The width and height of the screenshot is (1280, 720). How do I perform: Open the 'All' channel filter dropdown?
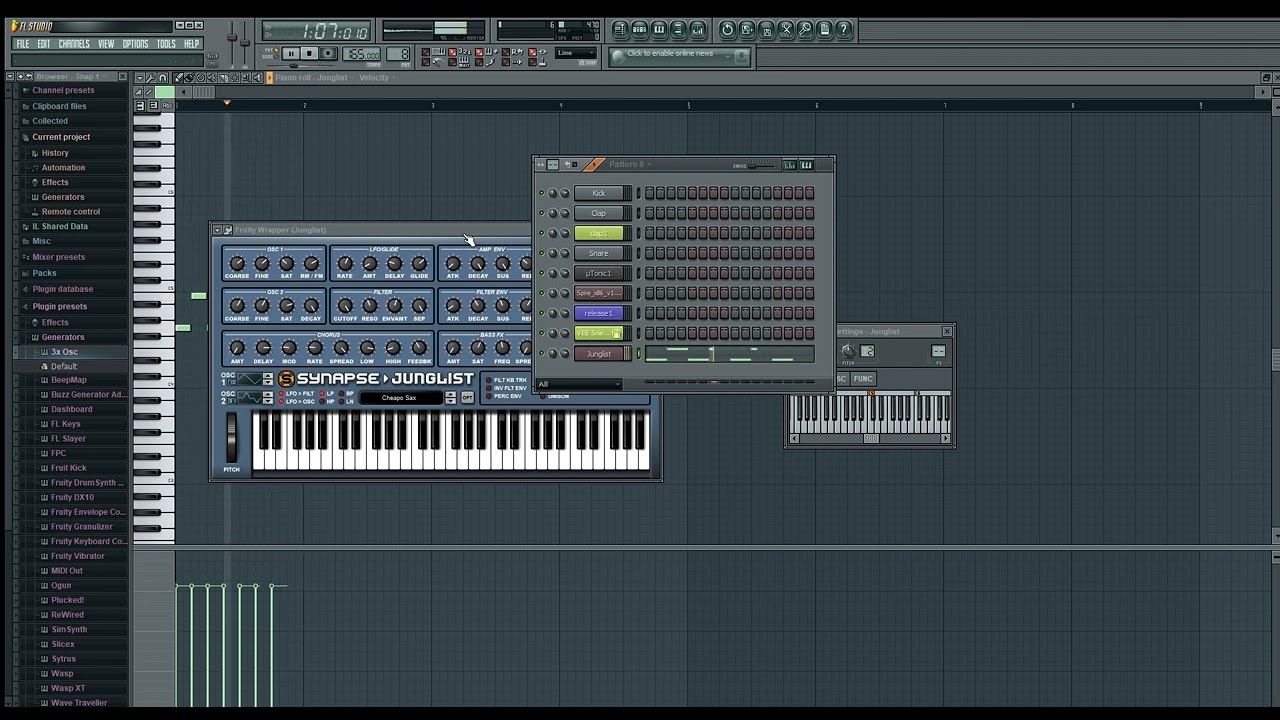coord(579,384)
